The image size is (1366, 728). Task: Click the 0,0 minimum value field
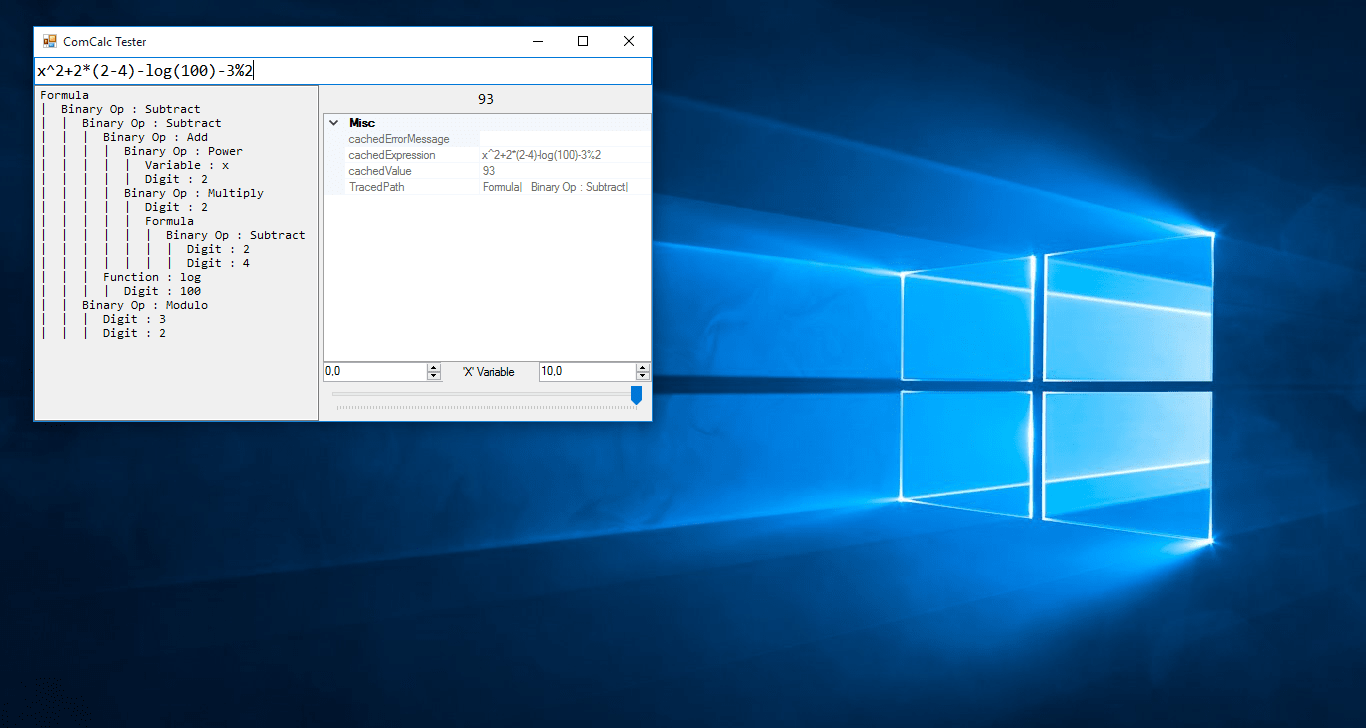point(375,371)
